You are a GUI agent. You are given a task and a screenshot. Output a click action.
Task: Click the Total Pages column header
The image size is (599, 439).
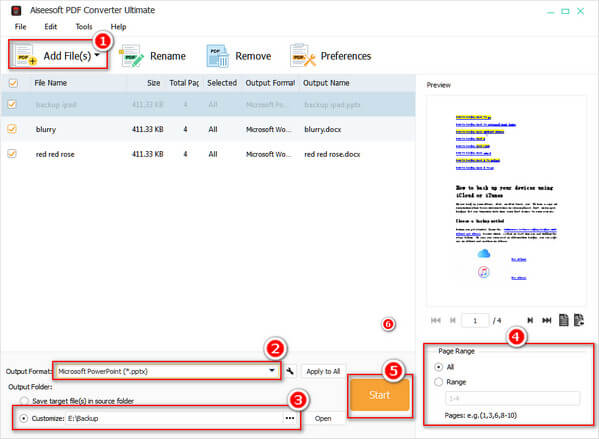(184, 83)
